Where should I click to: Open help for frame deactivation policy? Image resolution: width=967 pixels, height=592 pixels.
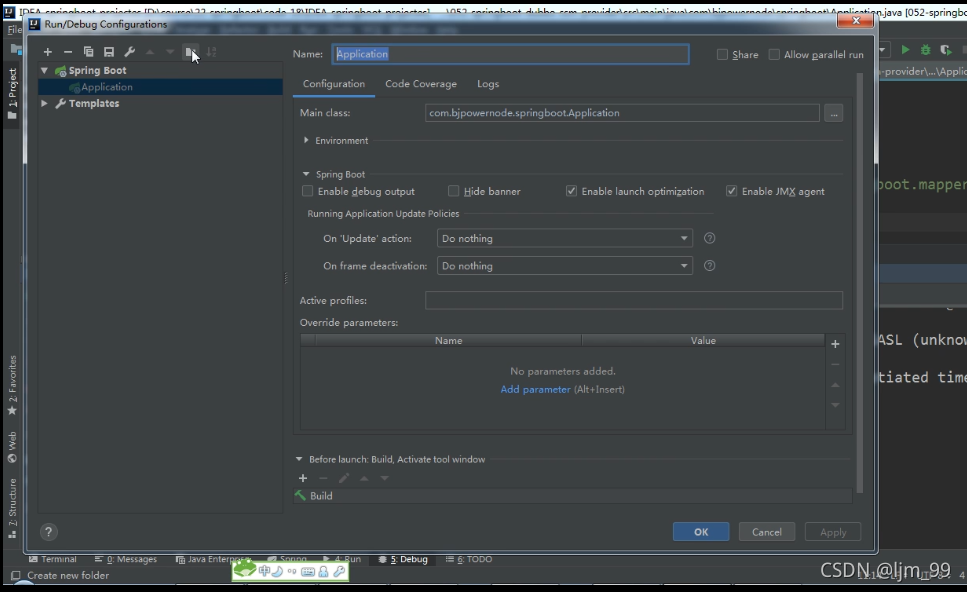tap(709, 266)
